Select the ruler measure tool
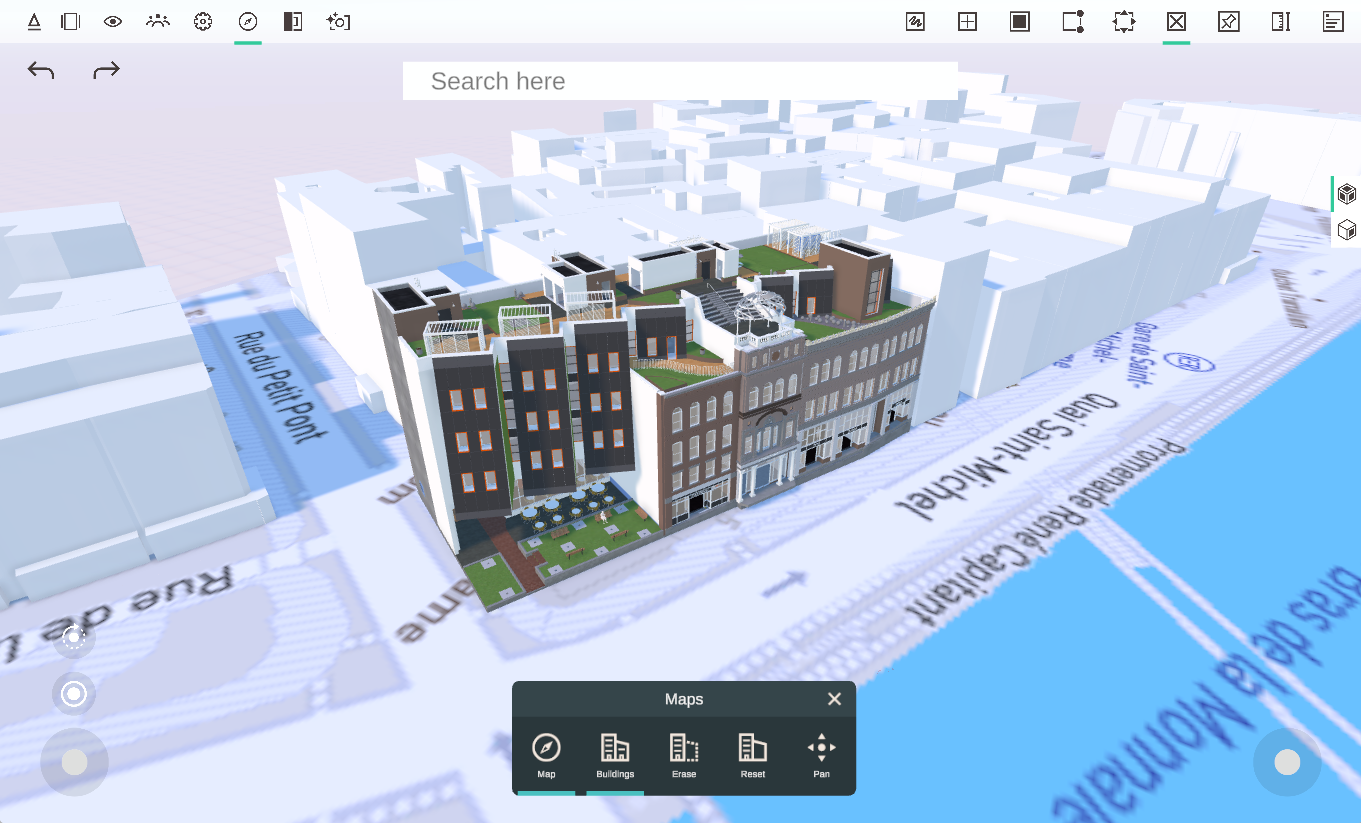 coord(1281,21)
